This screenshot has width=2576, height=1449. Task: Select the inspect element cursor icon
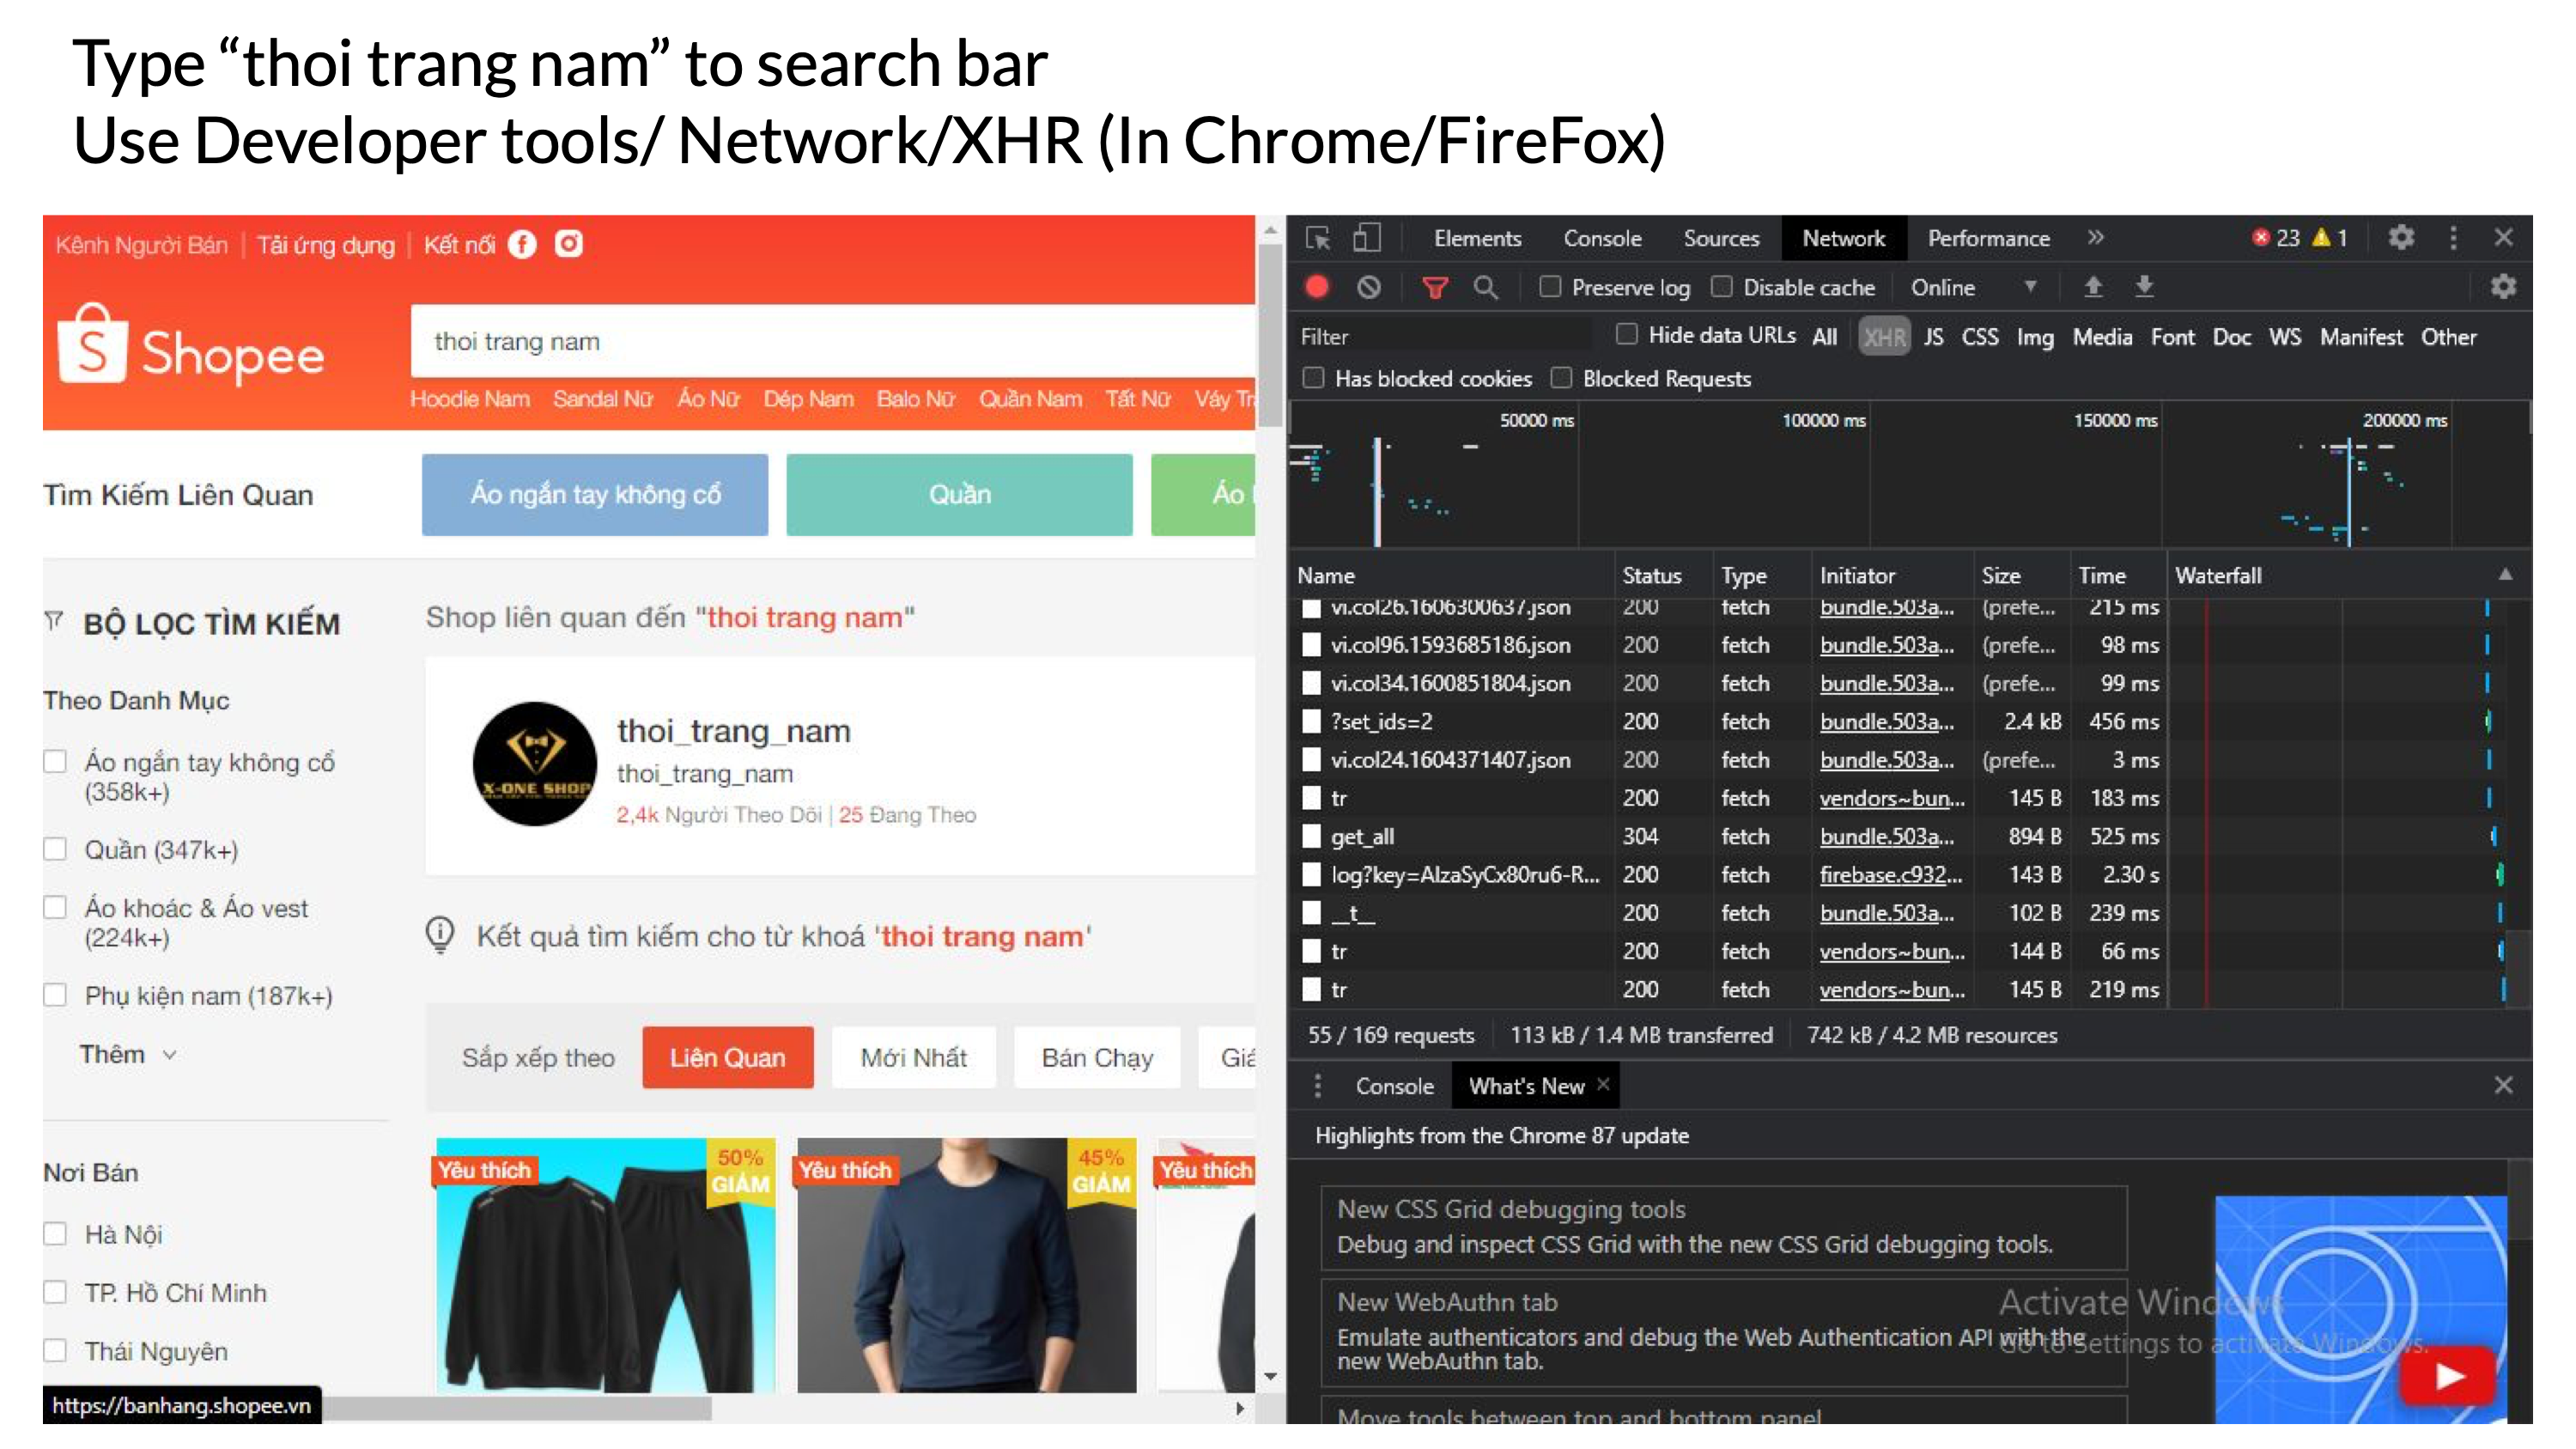click(1317, 238)
